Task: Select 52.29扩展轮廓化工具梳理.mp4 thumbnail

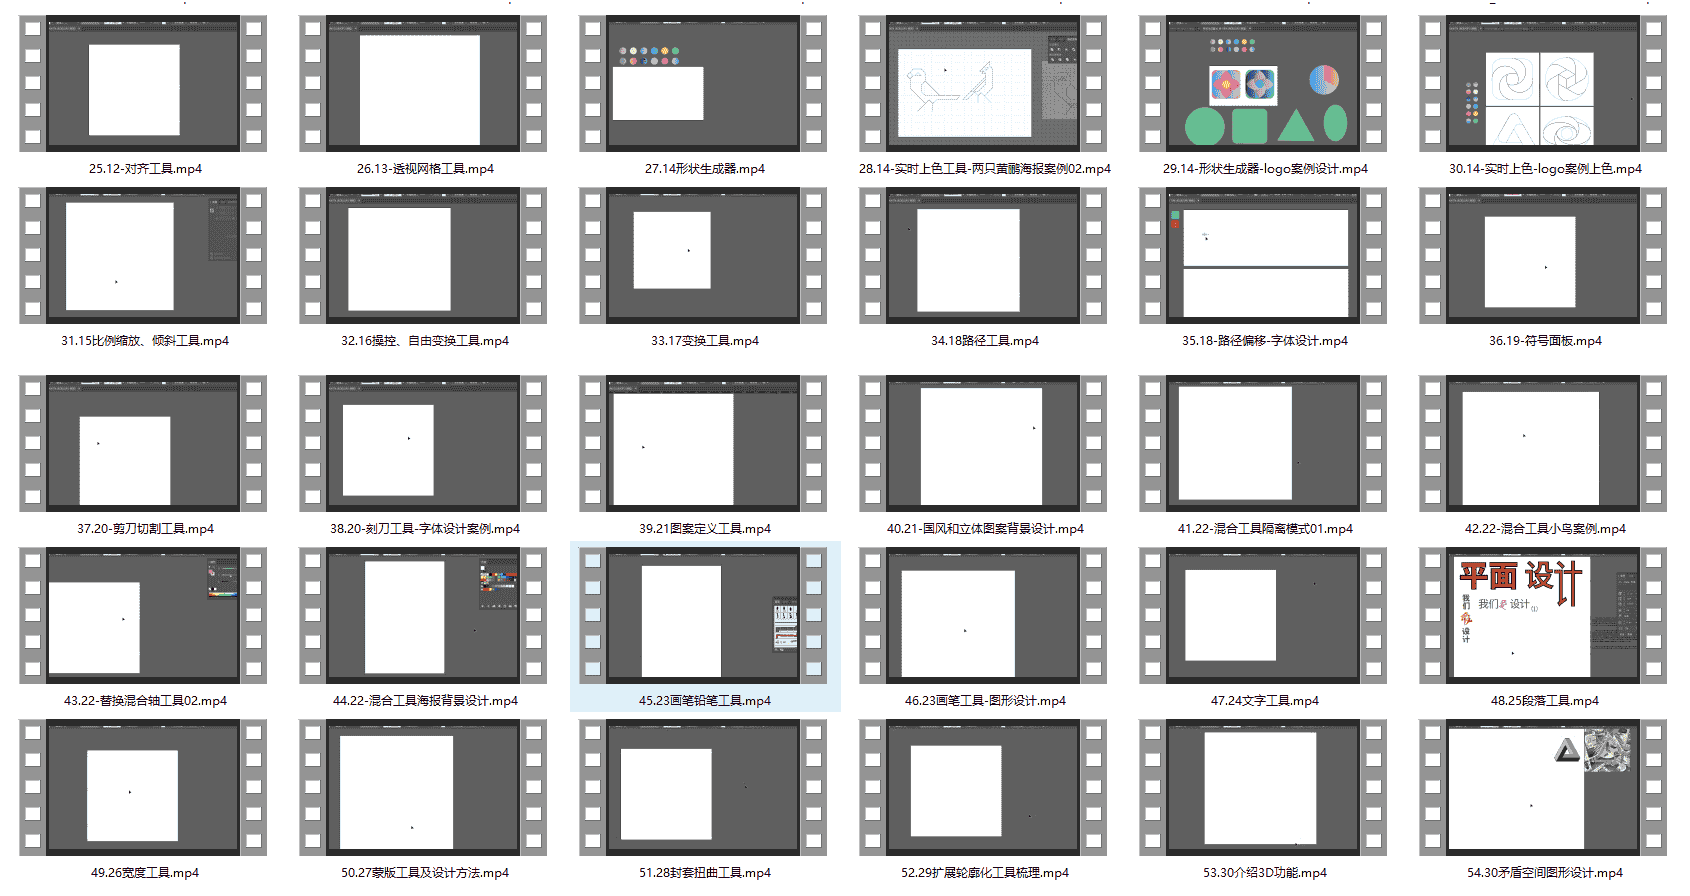Action: click(983, 788)
